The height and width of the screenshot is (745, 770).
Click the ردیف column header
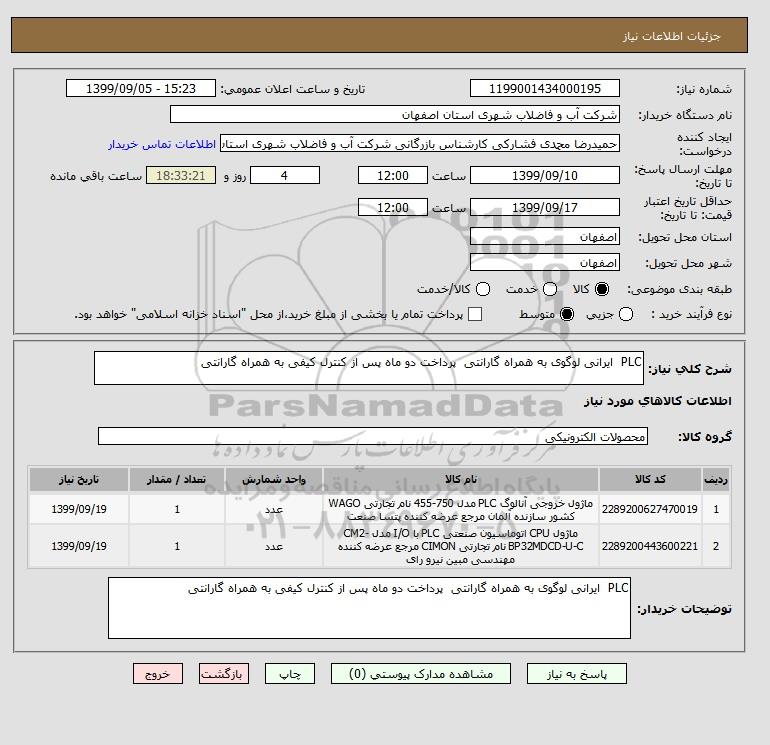[716, 479]
